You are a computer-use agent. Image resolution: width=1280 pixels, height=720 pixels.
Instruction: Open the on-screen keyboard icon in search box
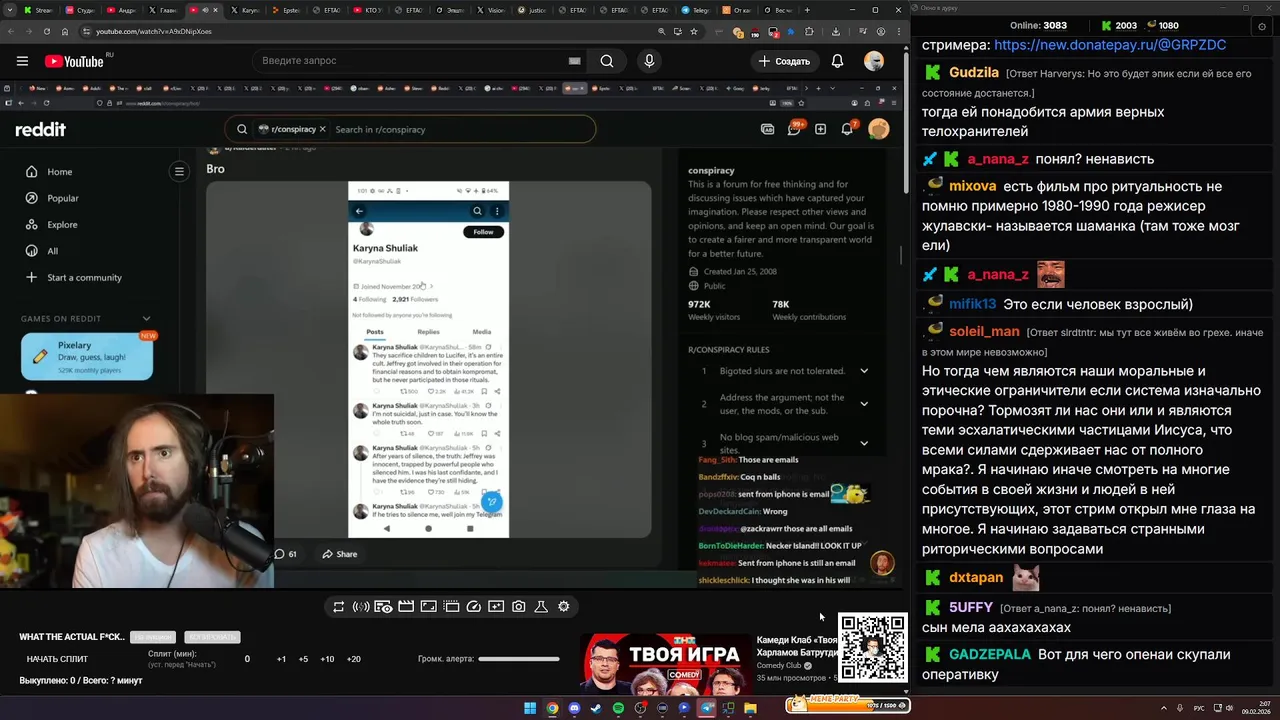click(574, 61)
